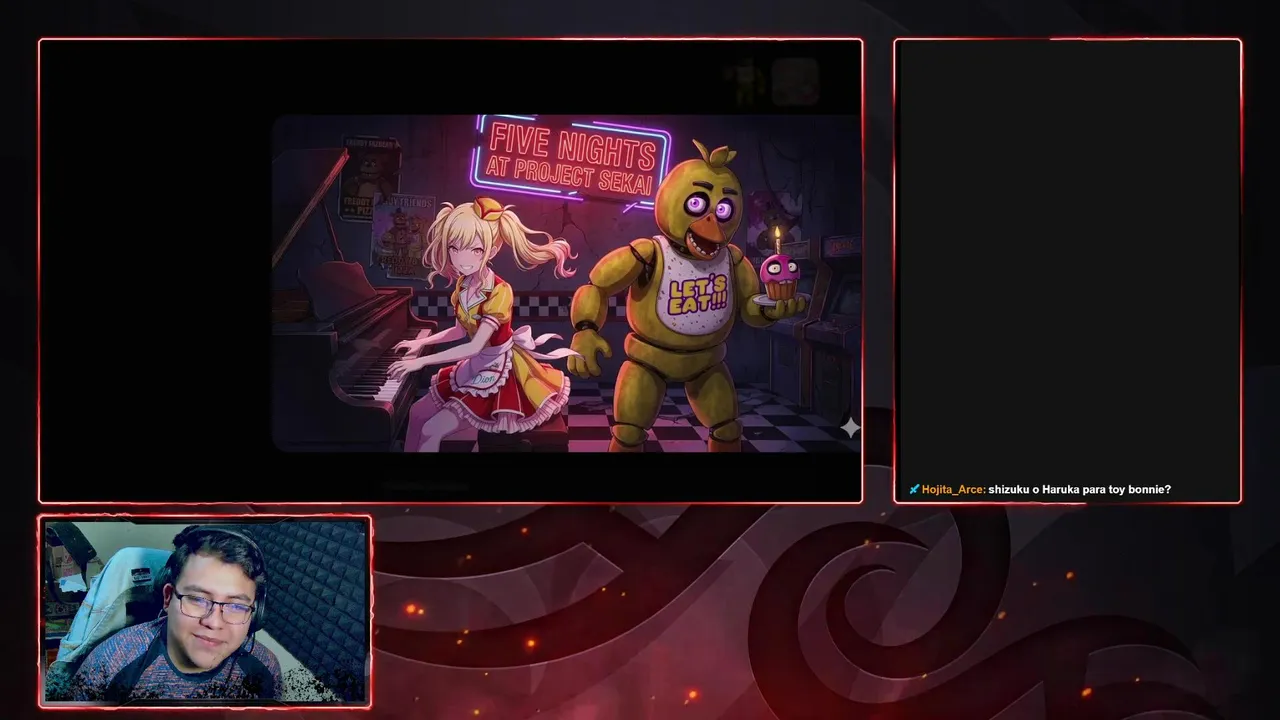This screenshot has height=720, width=1280.
Task: Click the streamer webcam feed
Action: point(205,610)
